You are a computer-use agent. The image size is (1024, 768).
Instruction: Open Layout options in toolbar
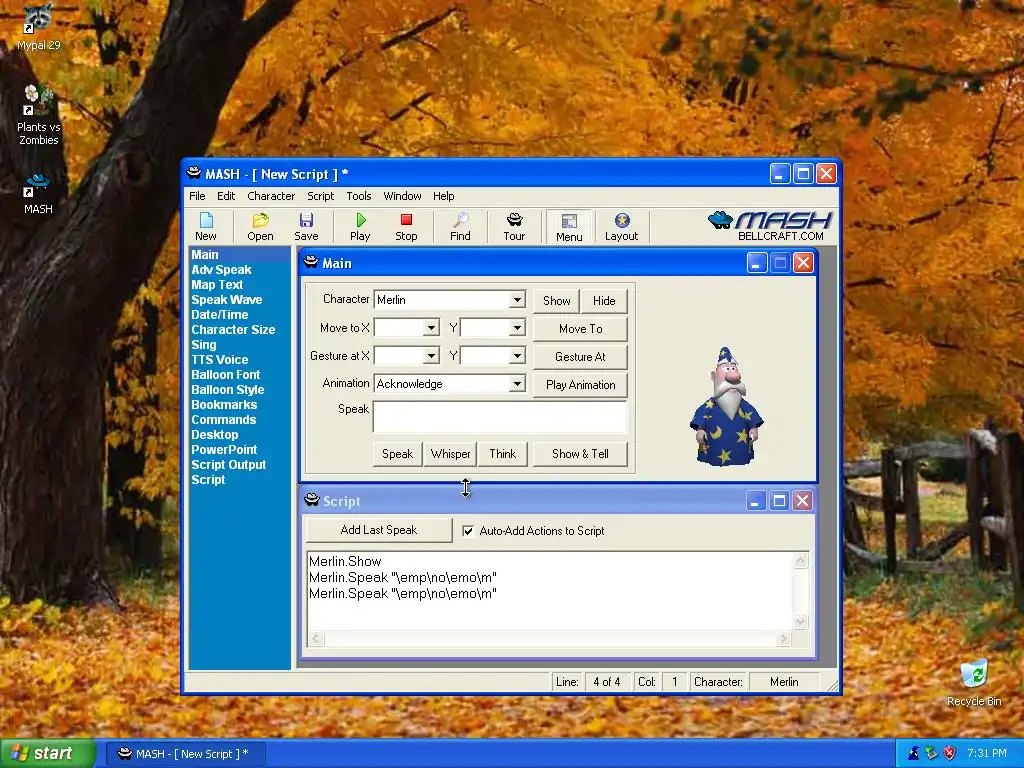pyautogui.click(x=621, y=227)
